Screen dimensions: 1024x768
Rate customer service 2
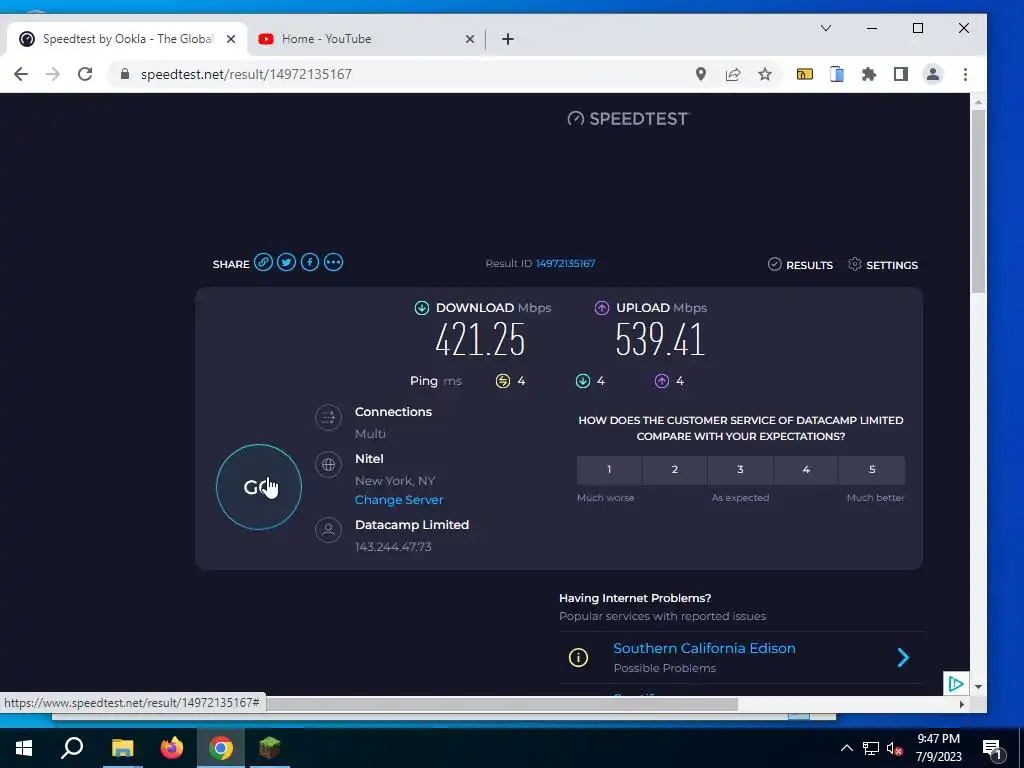coord(675,470)
